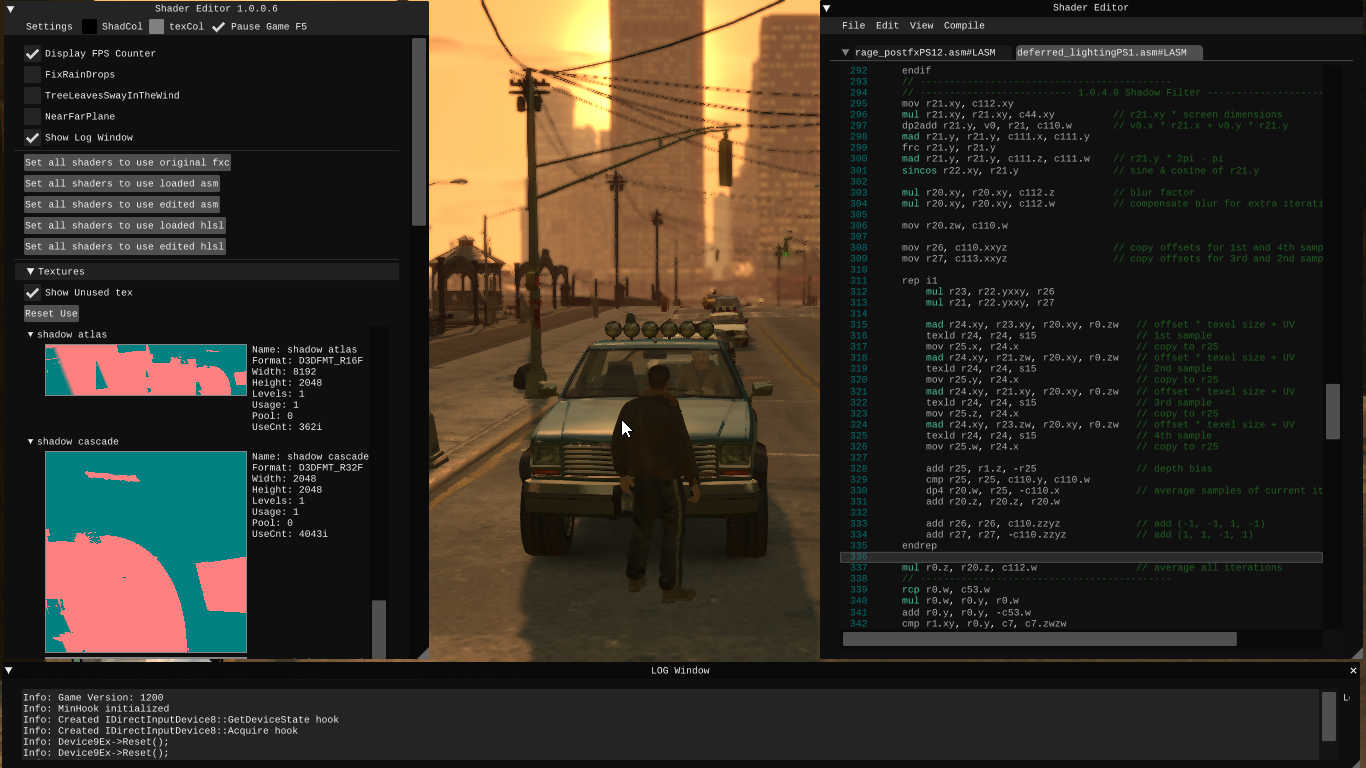The height and width of the screenshot is (768, 1366).
Task: Click 'Format: D3DFMT_R32F' in shadow cascade info
Action: (x=307, y=468)
